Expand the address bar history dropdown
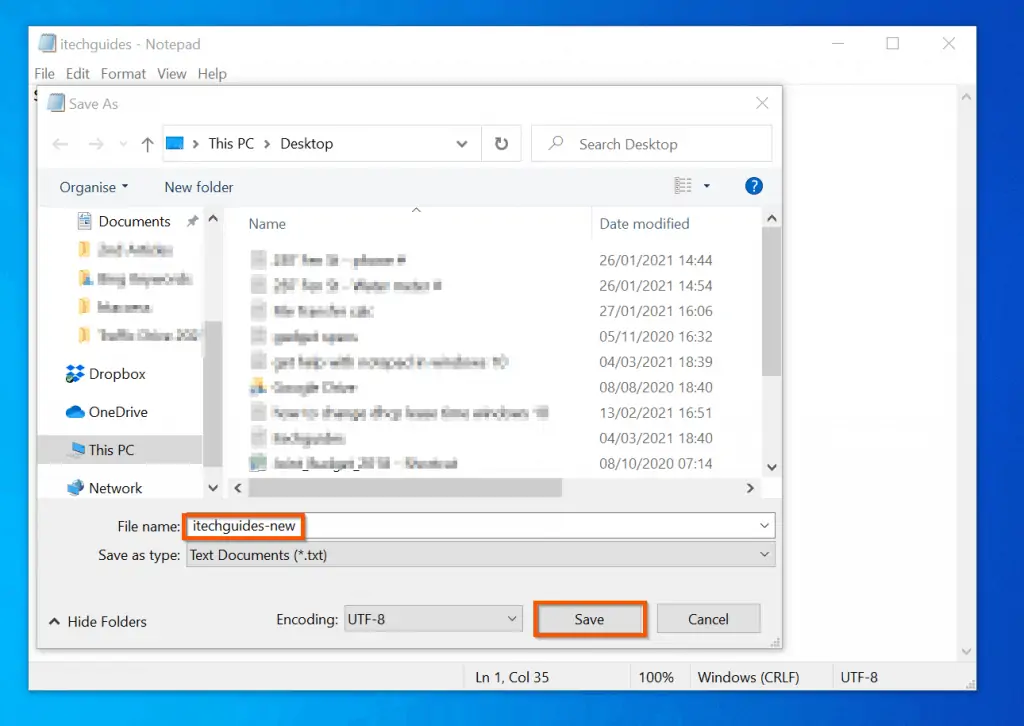1024x726 pixels. coord(462,144)
